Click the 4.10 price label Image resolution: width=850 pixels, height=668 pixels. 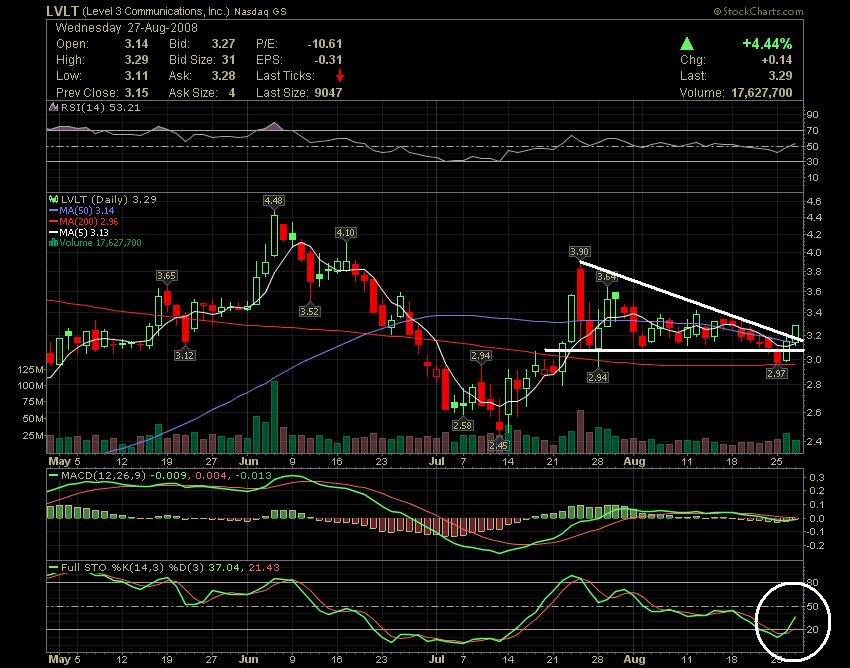tap(346, 233)
